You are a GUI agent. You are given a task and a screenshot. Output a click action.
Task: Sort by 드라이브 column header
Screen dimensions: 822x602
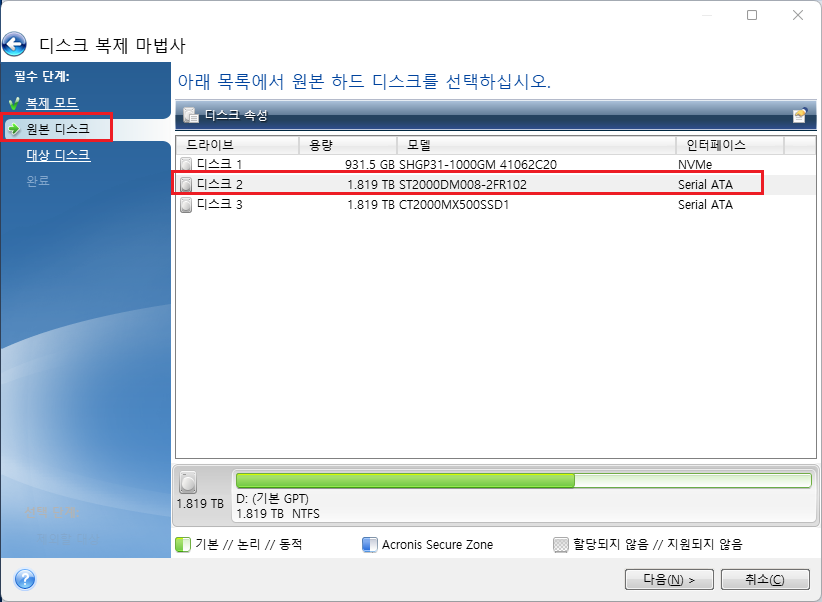coord(237,145)
